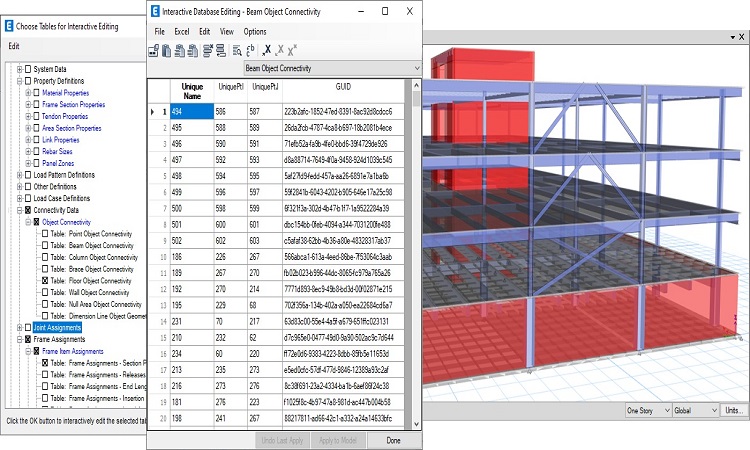Click the find magnifier icon in toolbar
Screen dimensions: 750x450
point(237,49)
